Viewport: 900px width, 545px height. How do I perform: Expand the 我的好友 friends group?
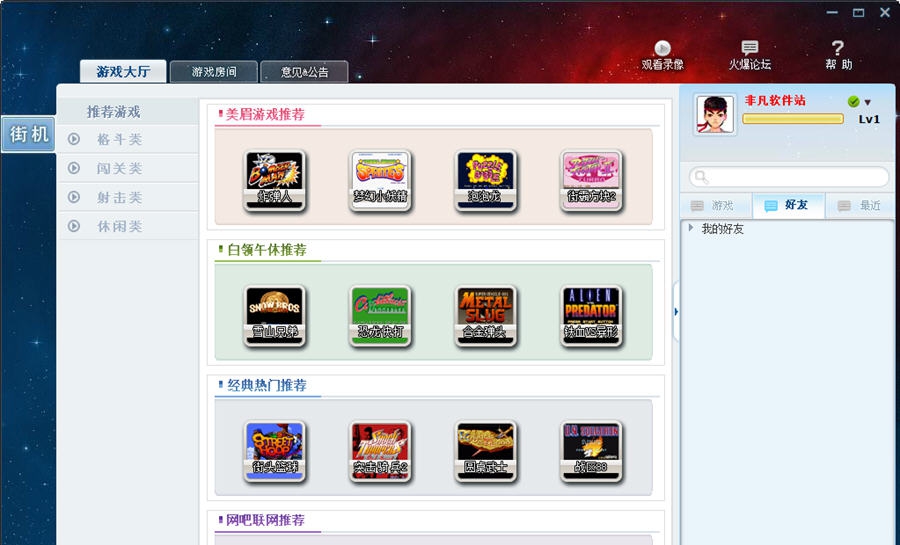pos(690,228)
